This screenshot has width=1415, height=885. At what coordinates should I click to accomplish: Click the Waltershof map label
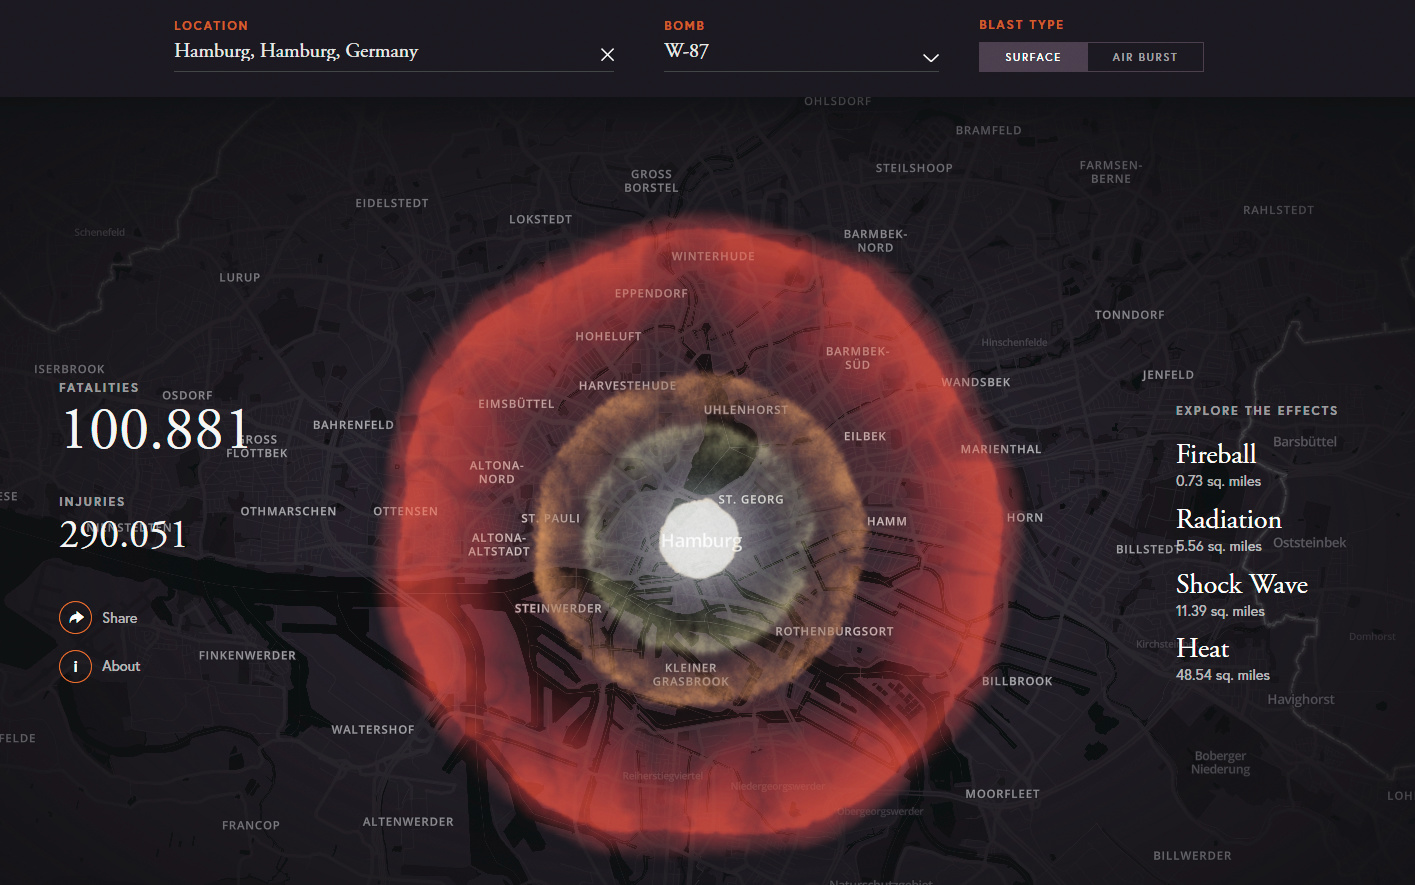(373, 730)
